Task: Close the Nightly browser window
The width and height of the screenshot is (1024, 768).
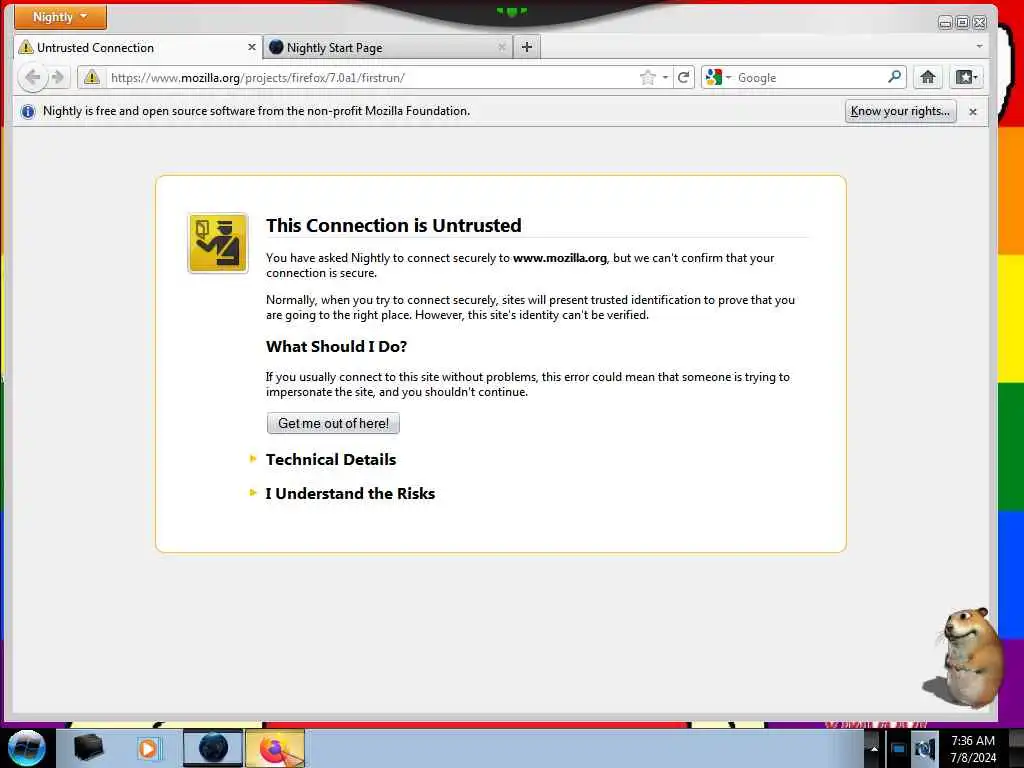Action: point(980,23)
